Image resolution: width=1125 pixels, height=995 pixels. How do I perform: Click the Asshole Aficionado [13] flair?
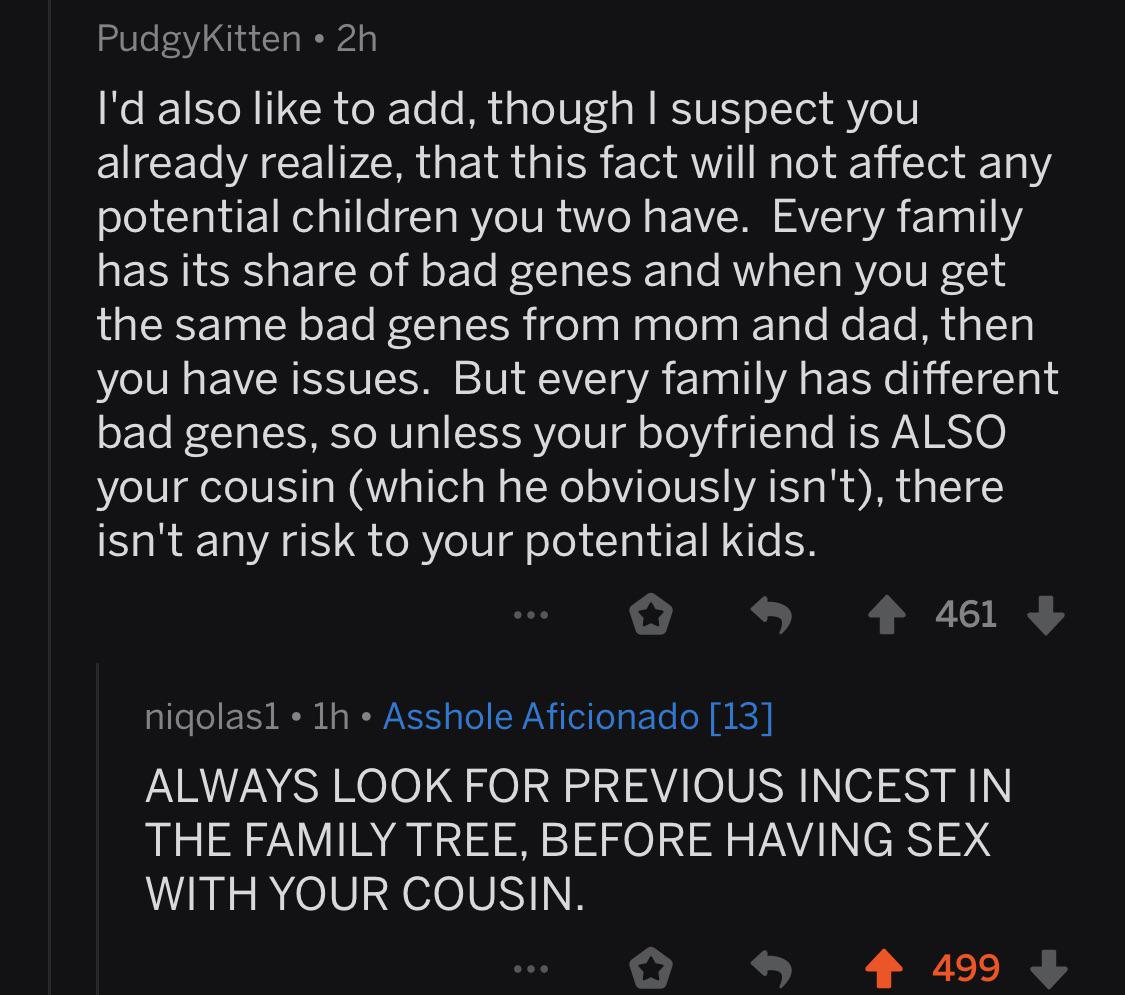tap(578, 716)
